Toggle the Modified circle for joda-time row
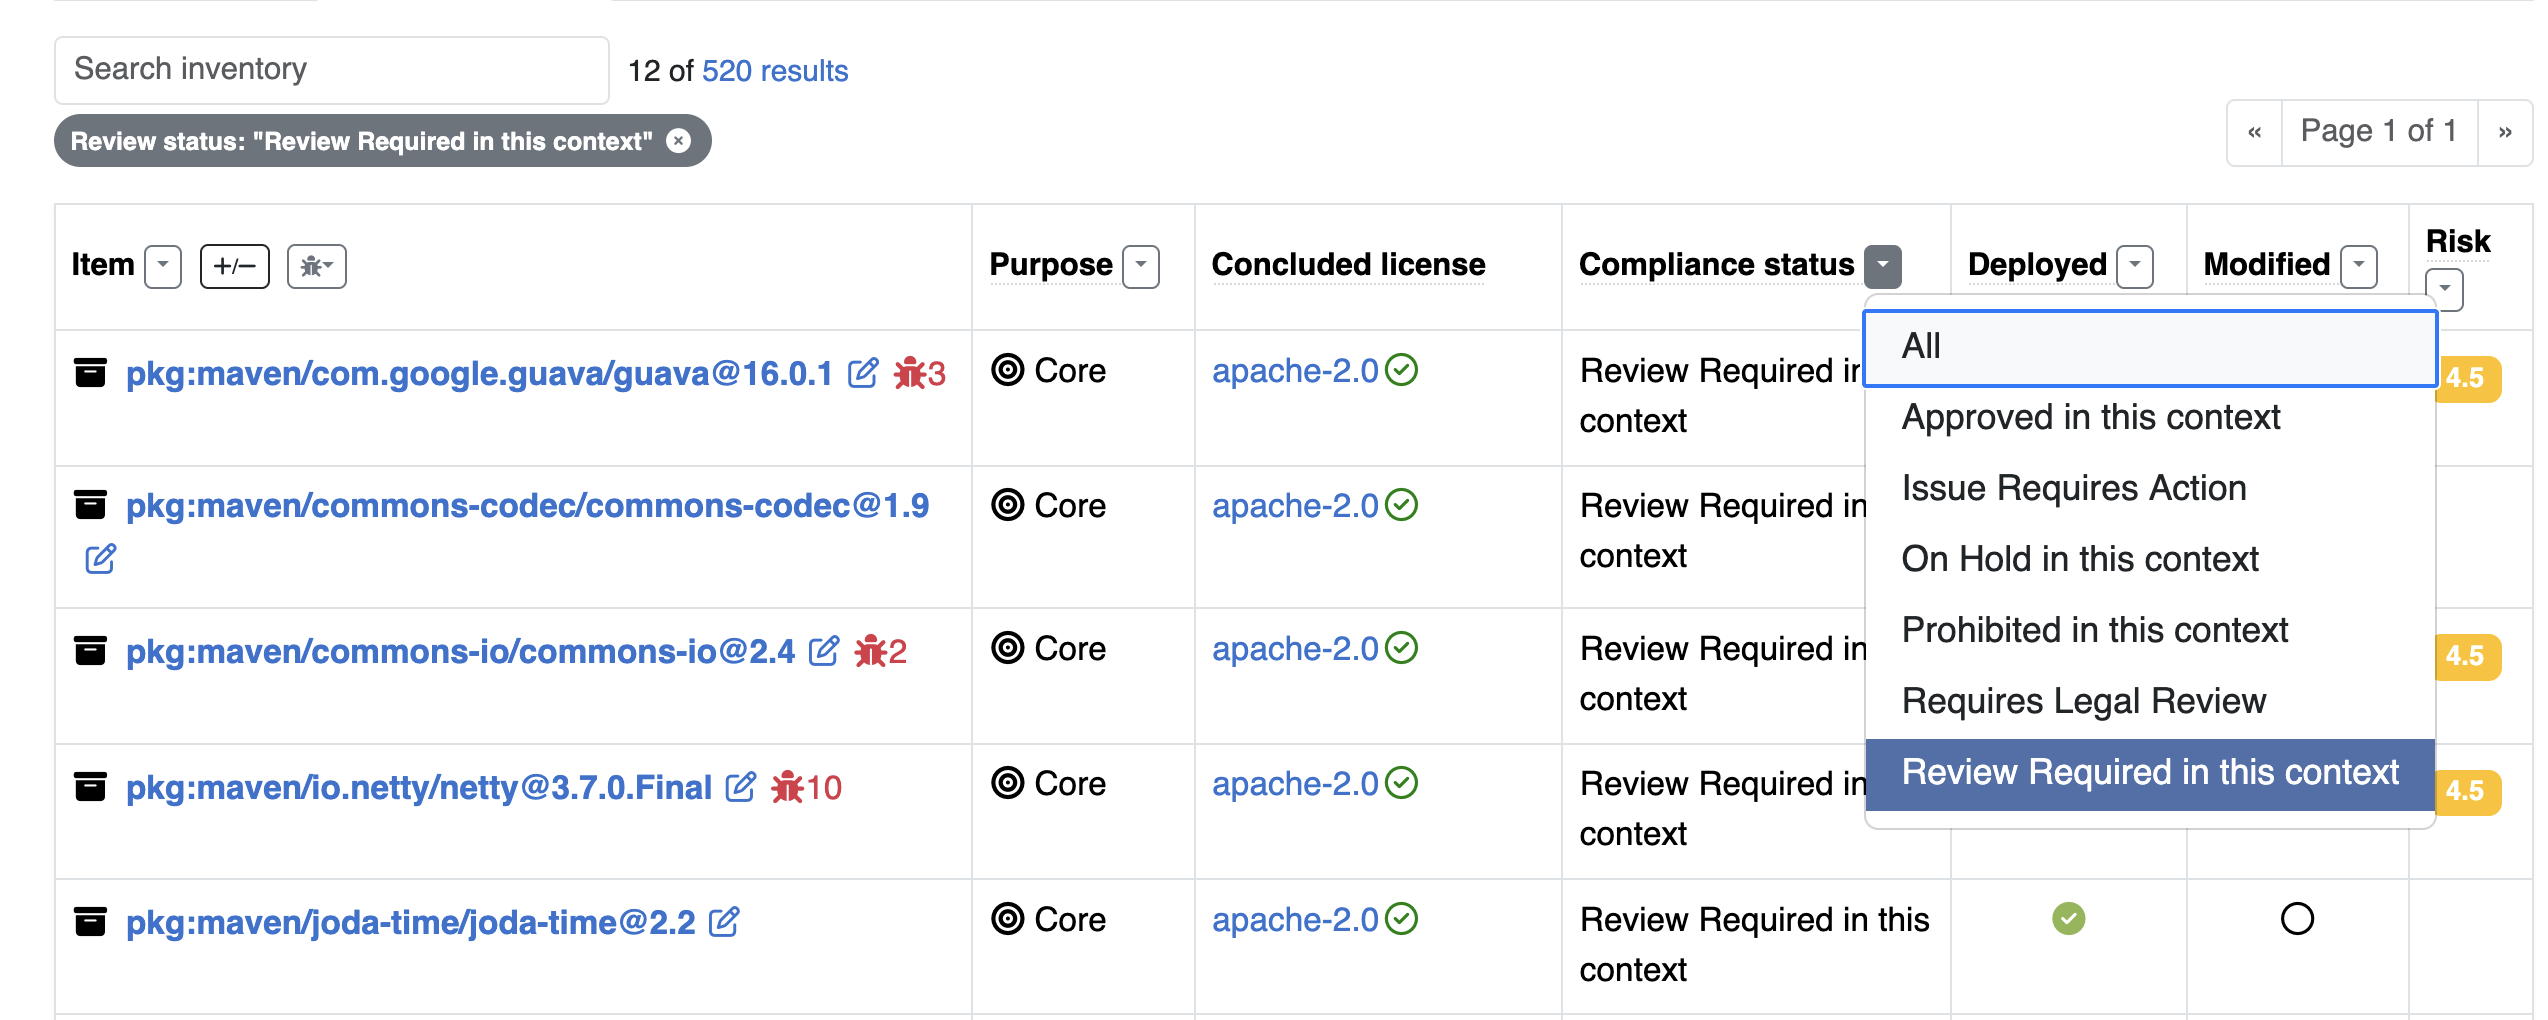This screenshot has height=1020, width=2548. point(2298,918)
